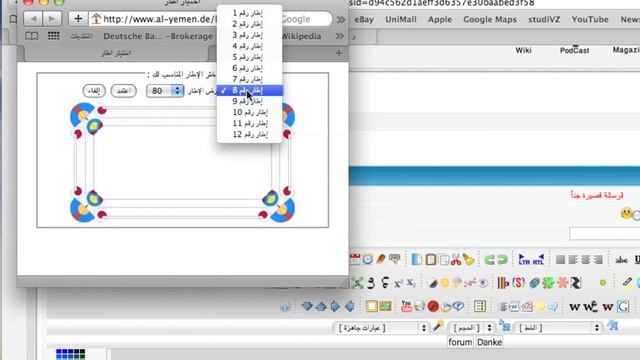Undo with the left green arrow
The height and width of the screenshot is (360, 640).
489,260
